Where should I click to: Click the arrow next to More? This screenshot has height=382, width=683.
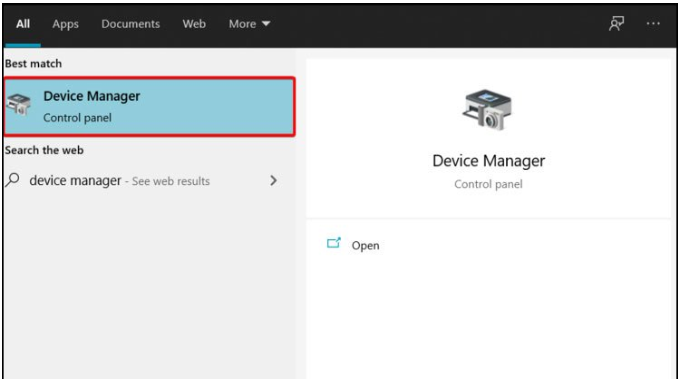(266, 24)
